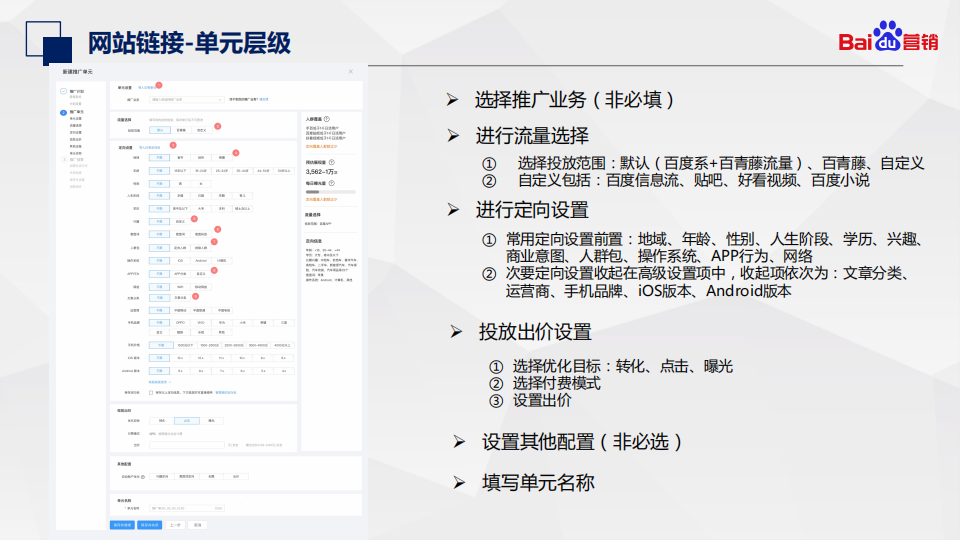Choose OPPO in the 手机品牌 row
960x540 pixels.
(181, 323)
